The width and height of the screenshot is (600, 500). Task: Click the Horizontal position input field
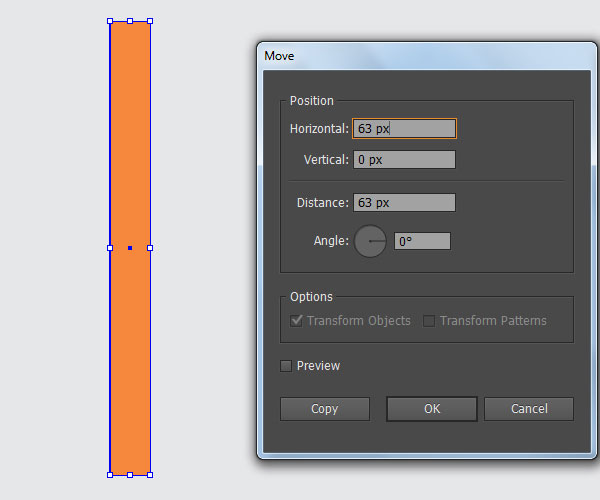click(x=404, y=129)
